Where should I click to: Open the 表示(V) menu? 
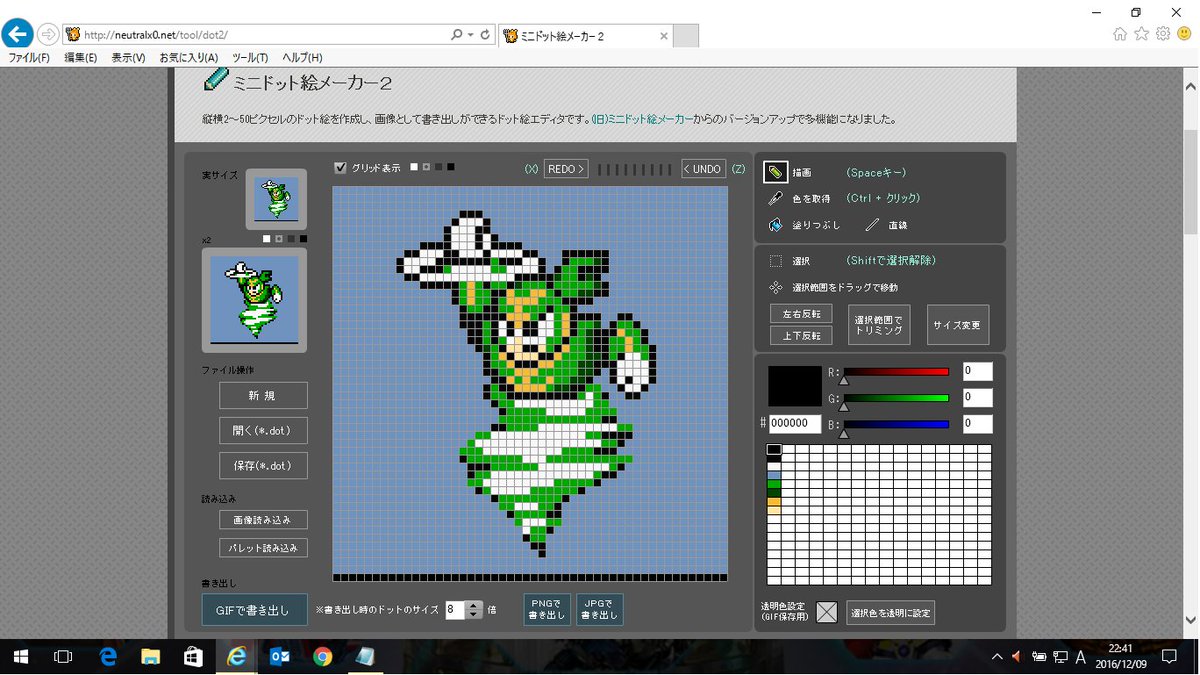[128, 58]
